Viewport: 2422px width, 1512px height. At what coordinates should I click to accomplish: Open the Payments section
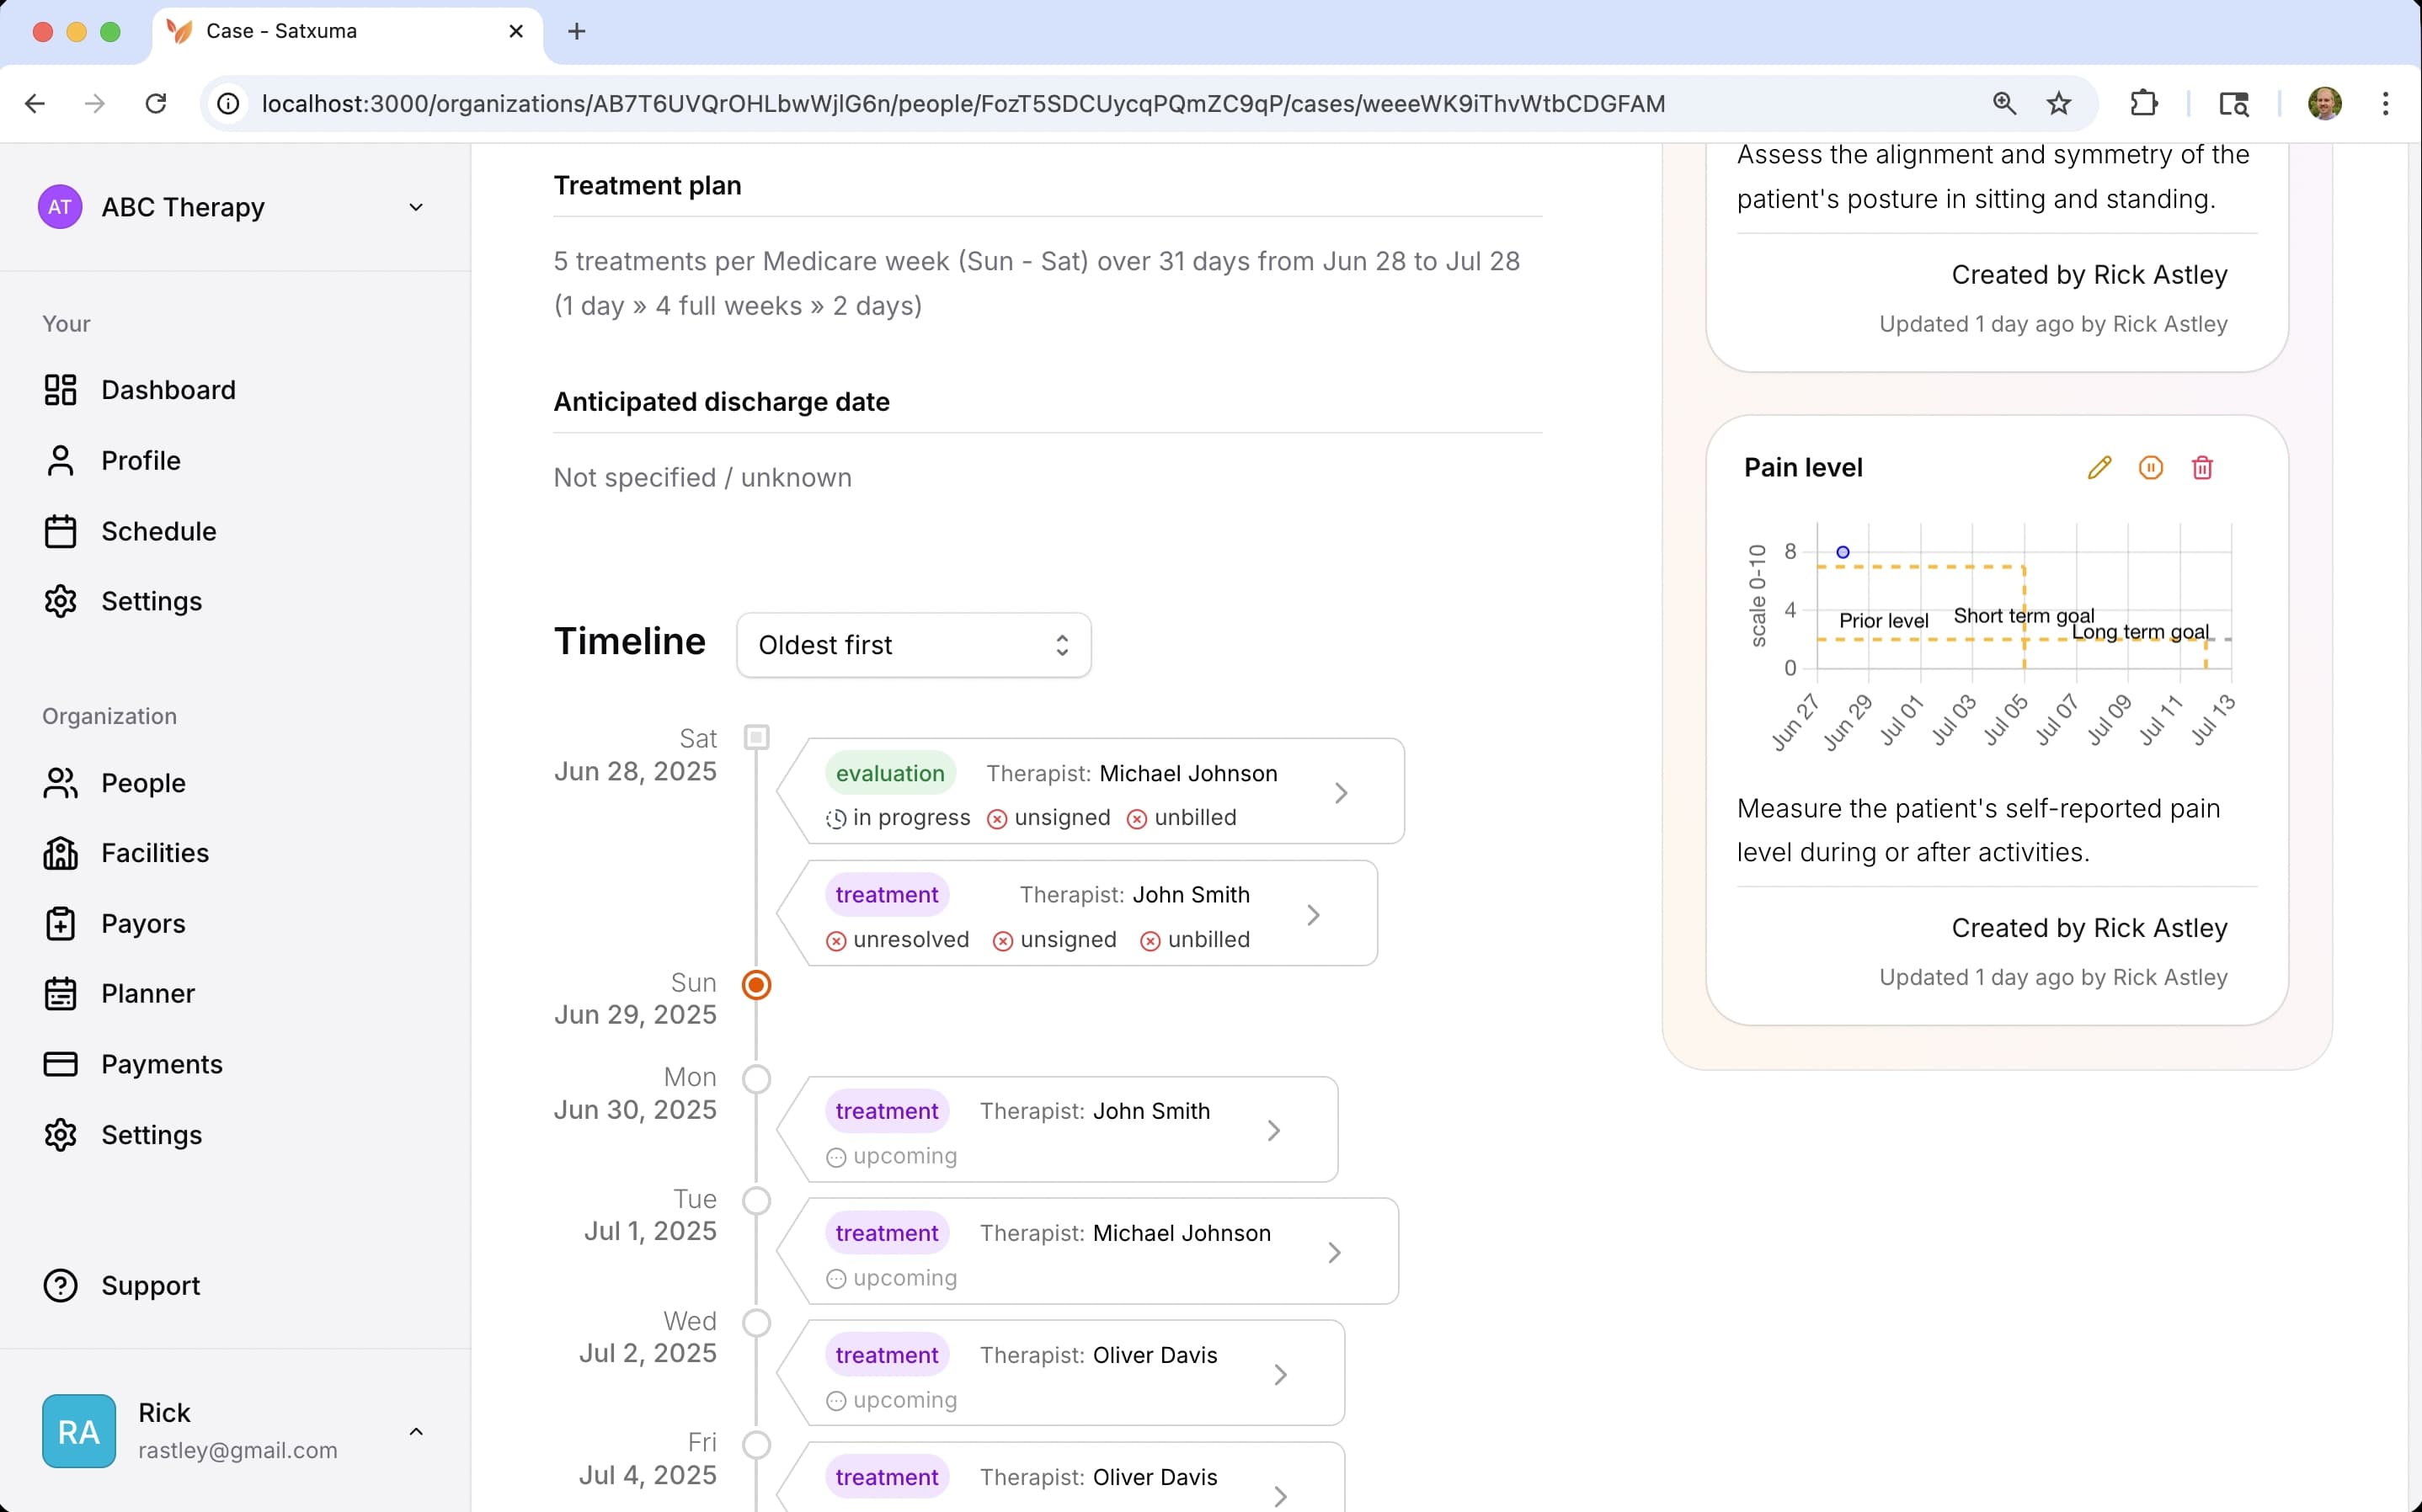161,1064
